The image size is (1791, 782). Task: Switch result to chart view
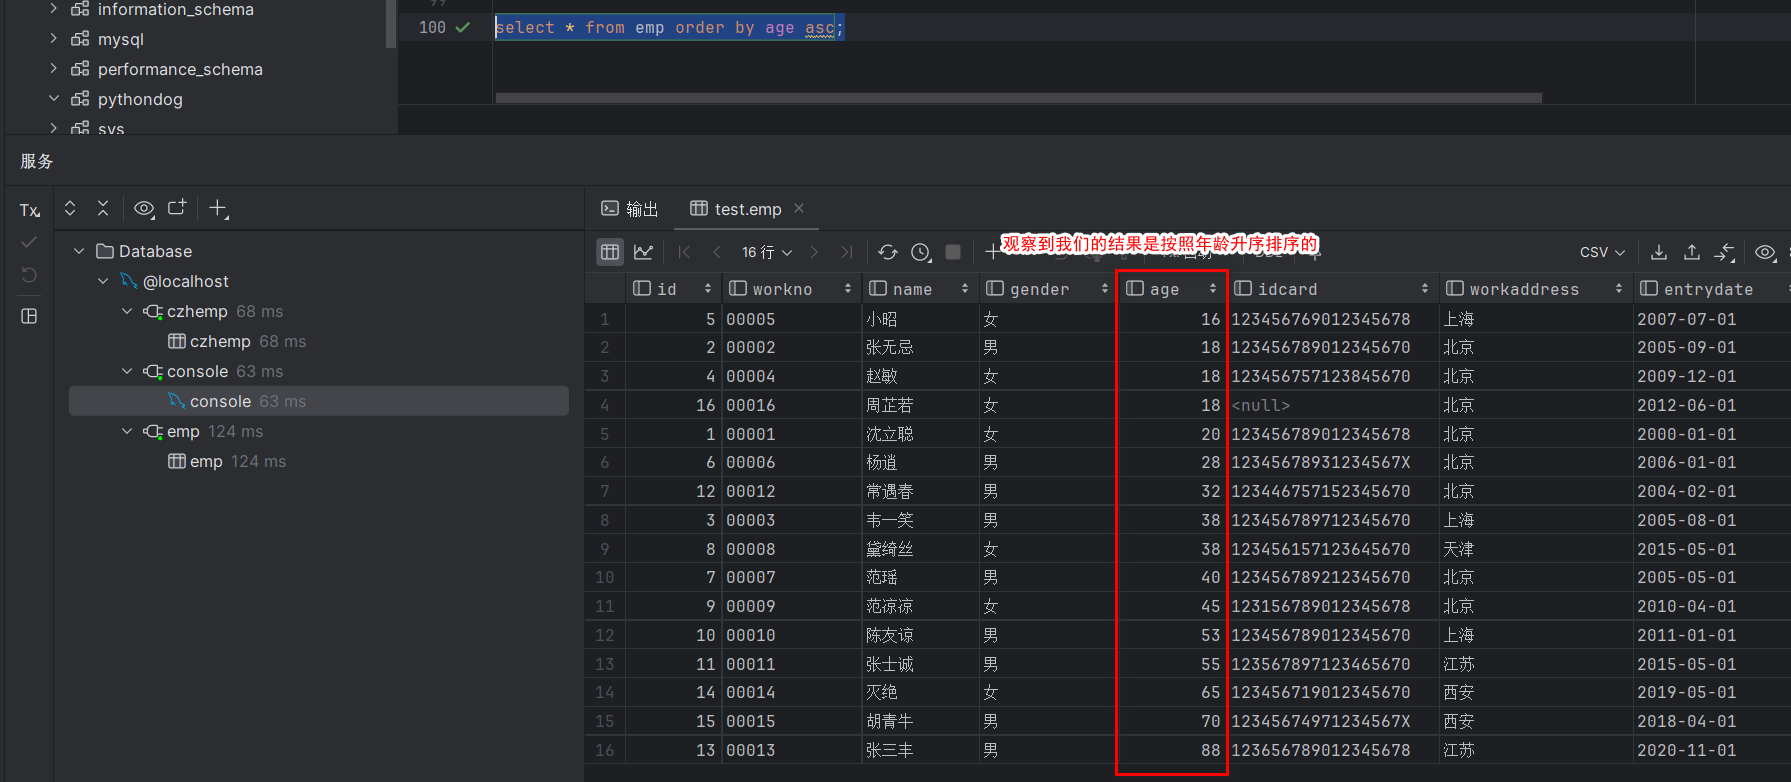pos(643,252)
